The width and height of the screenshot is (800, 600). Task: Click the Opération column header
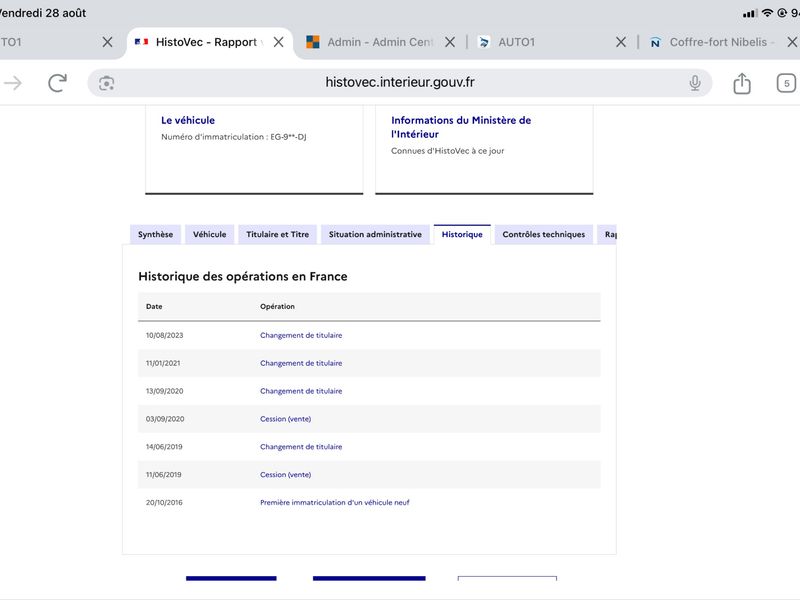pyautogui.click(x=277, y=306)
